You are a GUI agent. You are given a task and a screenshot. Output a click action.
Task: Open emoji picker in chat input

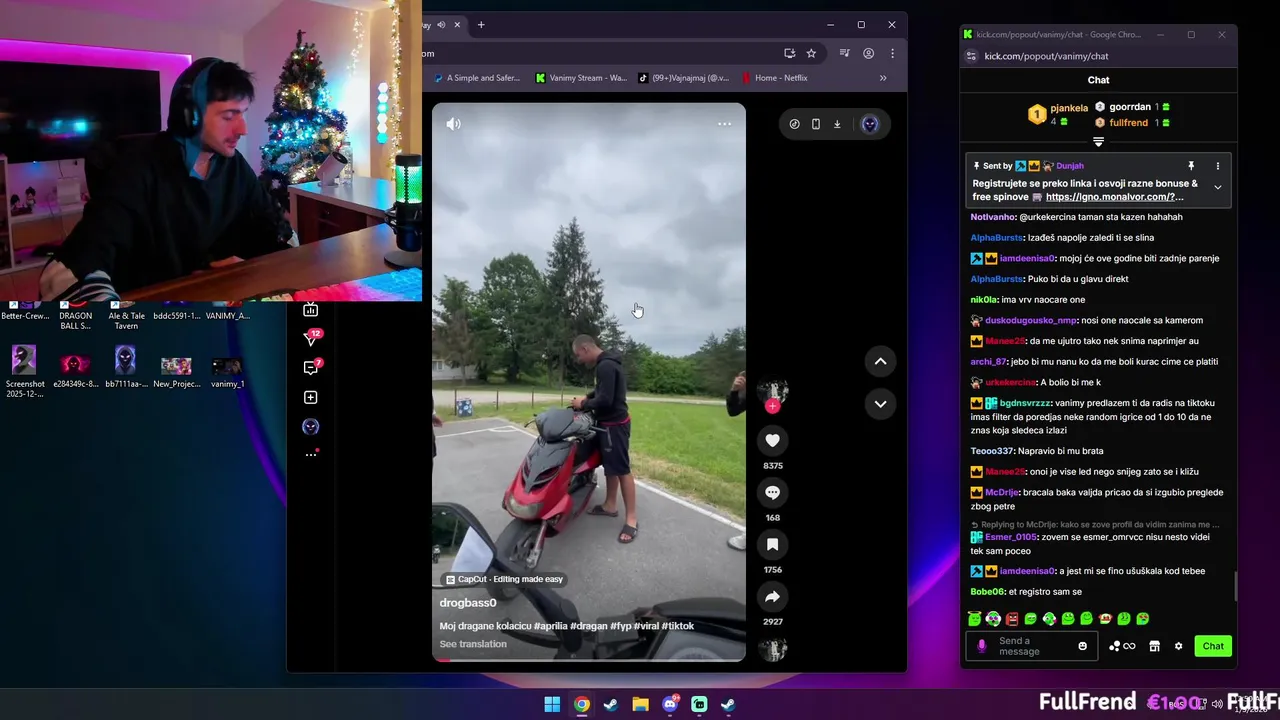click(x=1082, y=646)
